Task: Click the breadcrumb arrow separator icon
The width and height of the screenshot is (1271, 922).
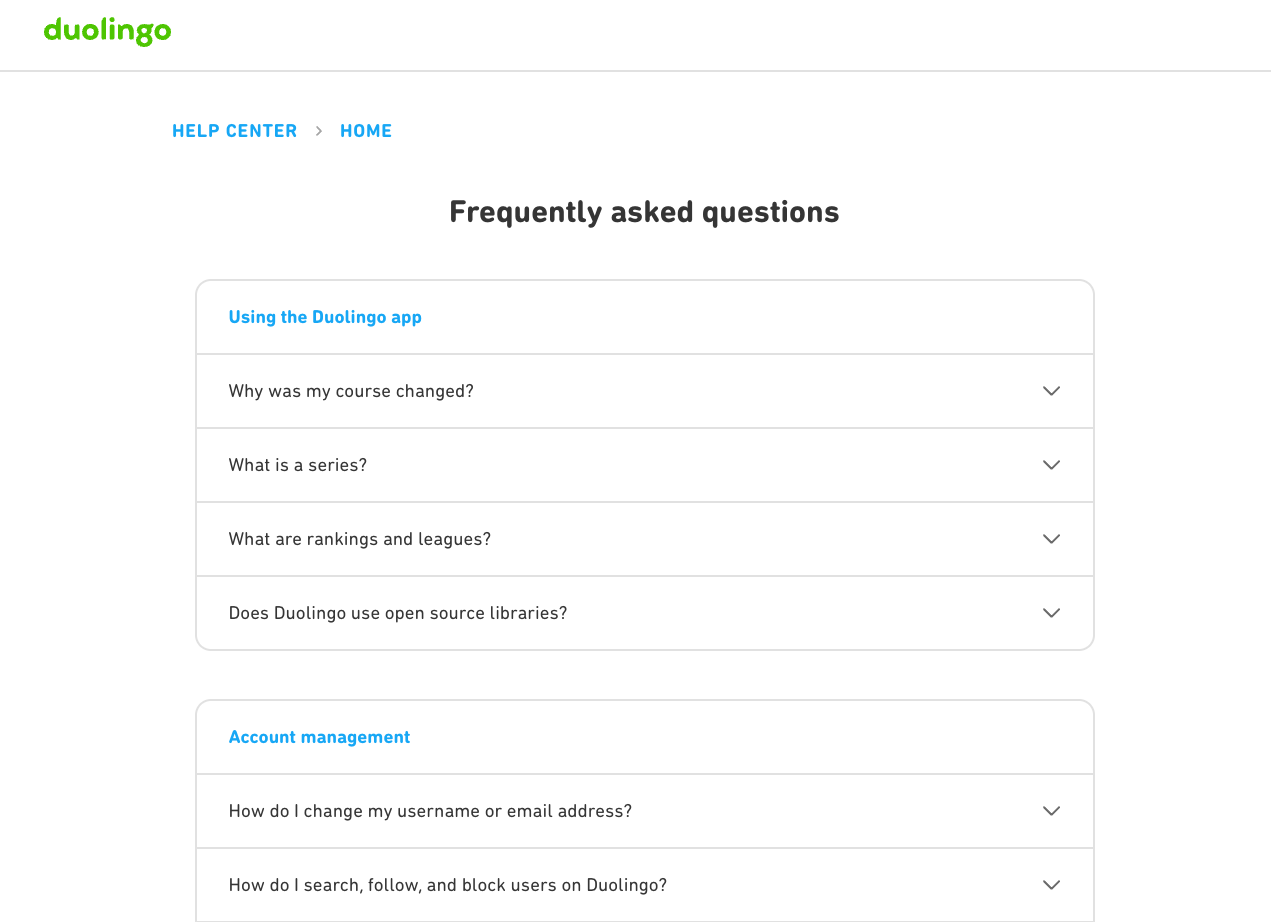Action: [318, 130]
